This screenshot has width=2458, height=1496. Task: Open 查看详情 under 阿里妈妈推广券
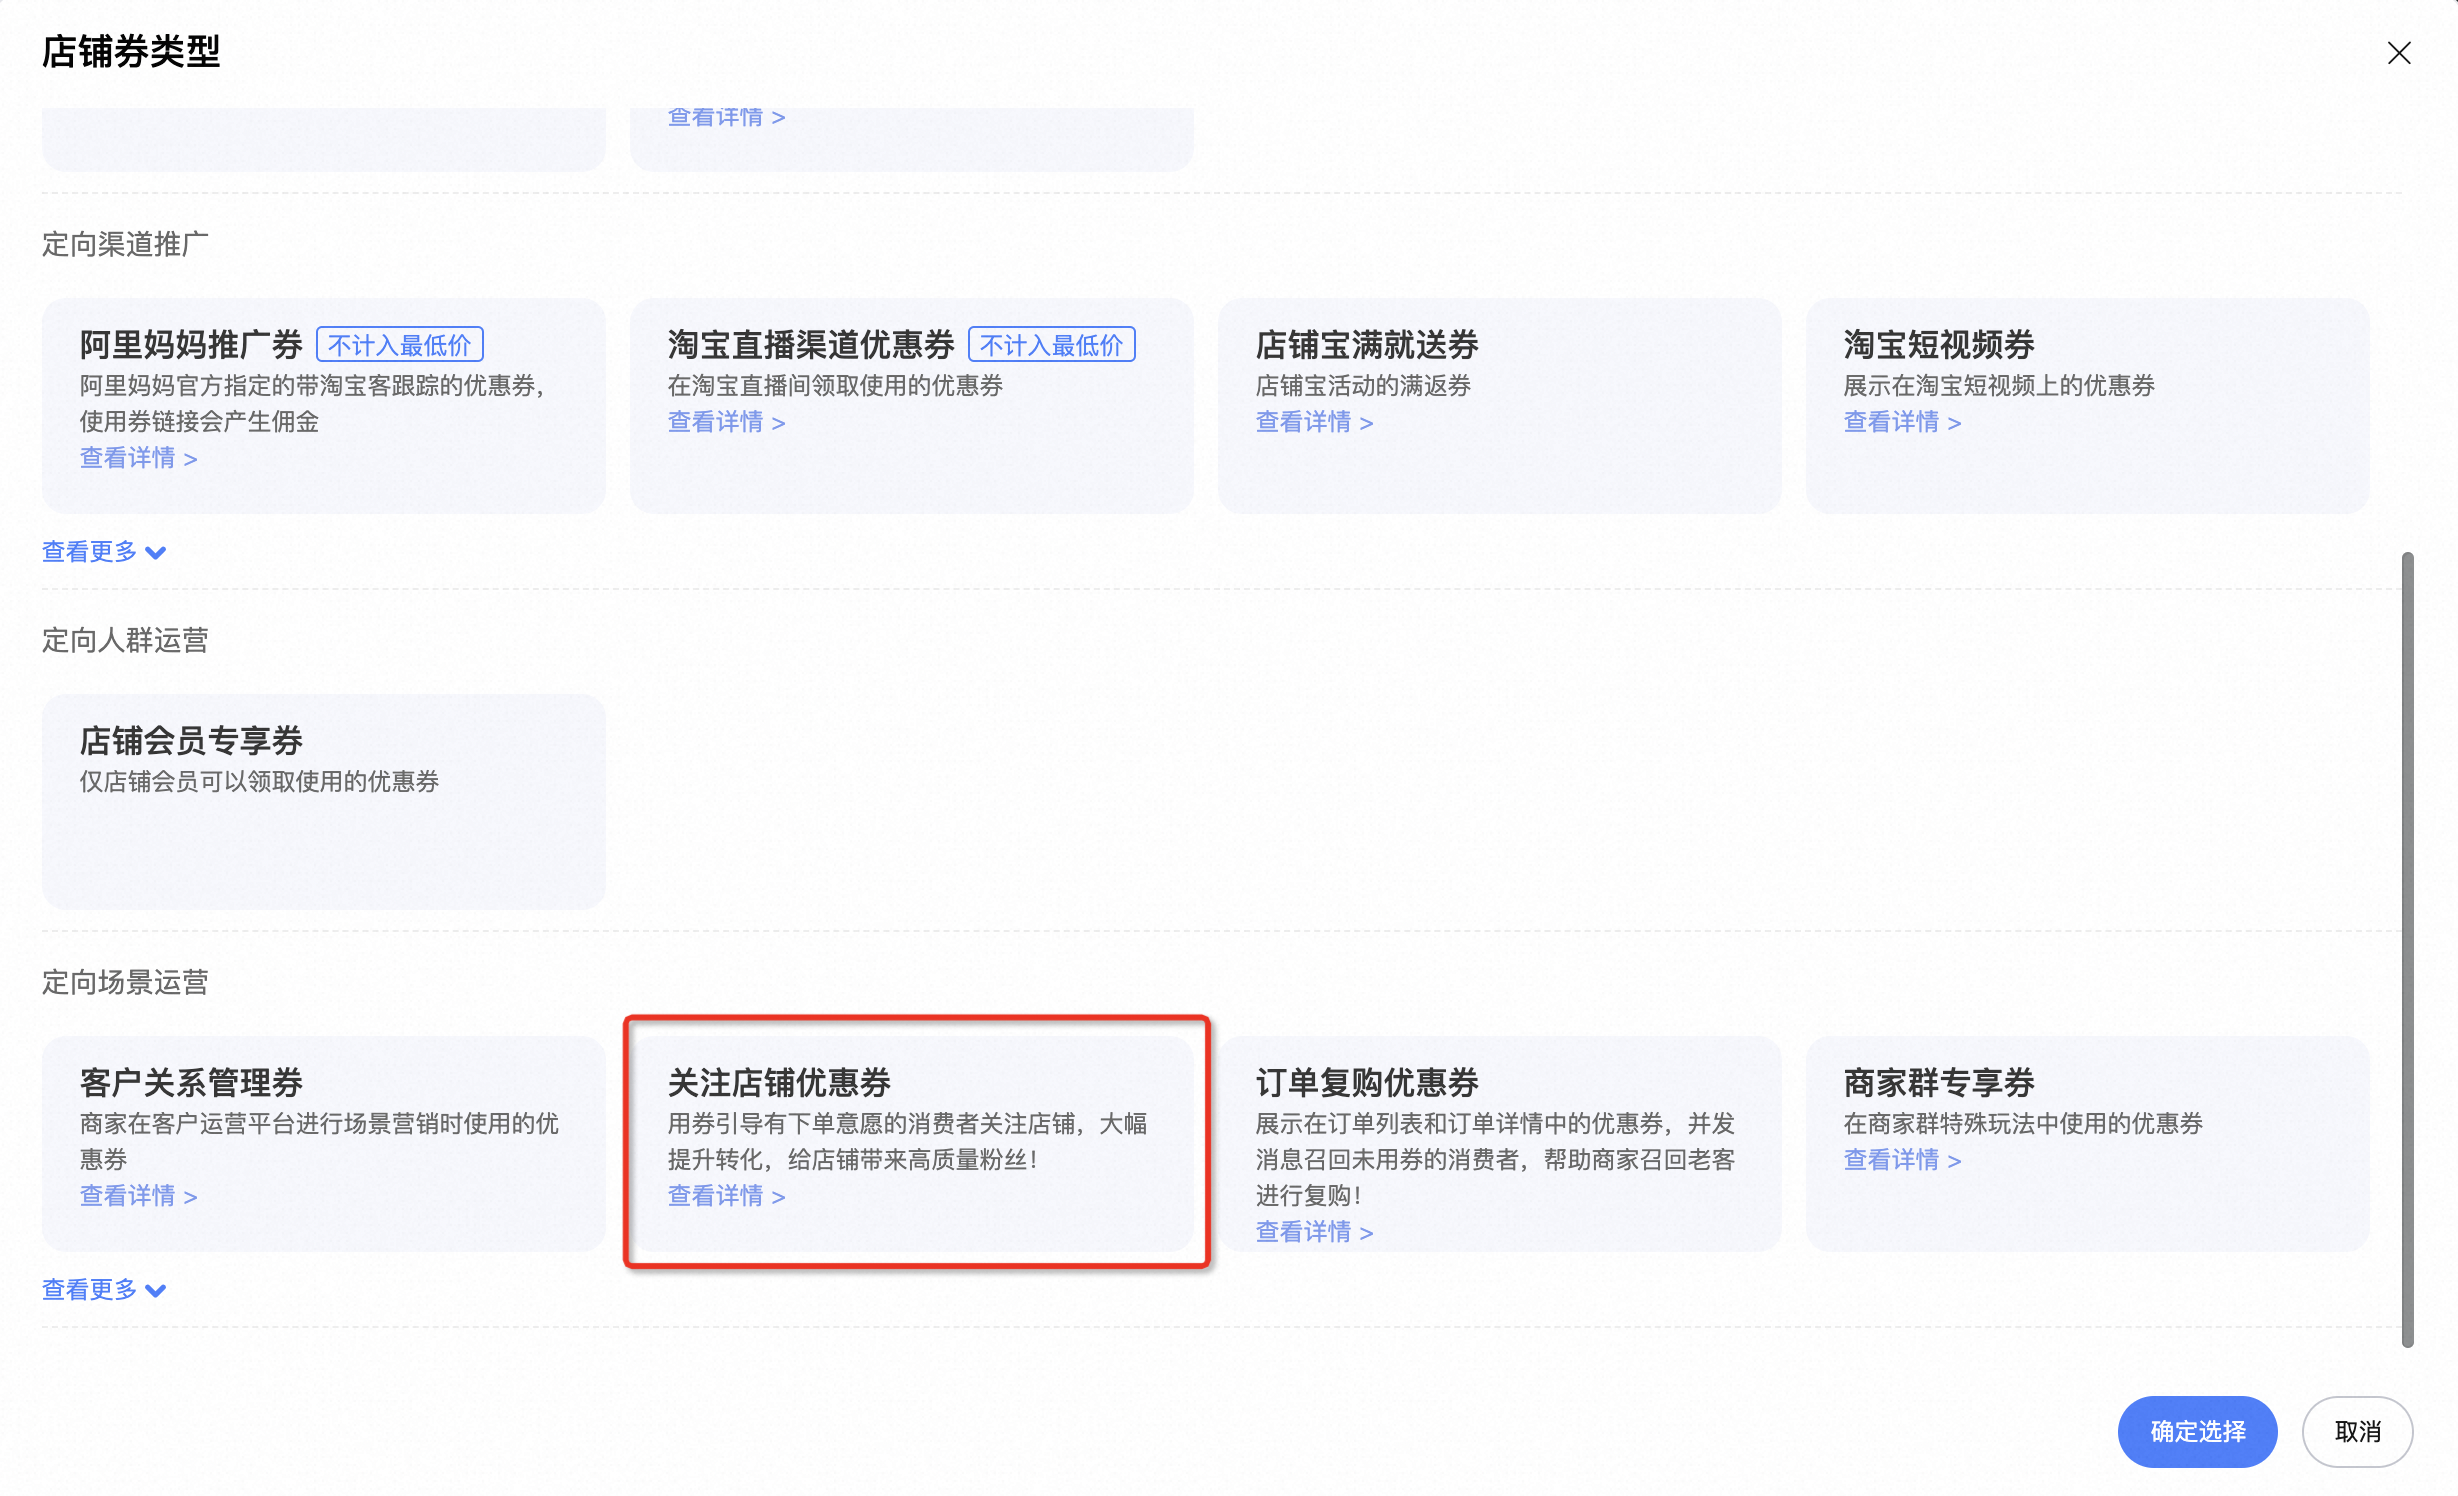point(138,458)
